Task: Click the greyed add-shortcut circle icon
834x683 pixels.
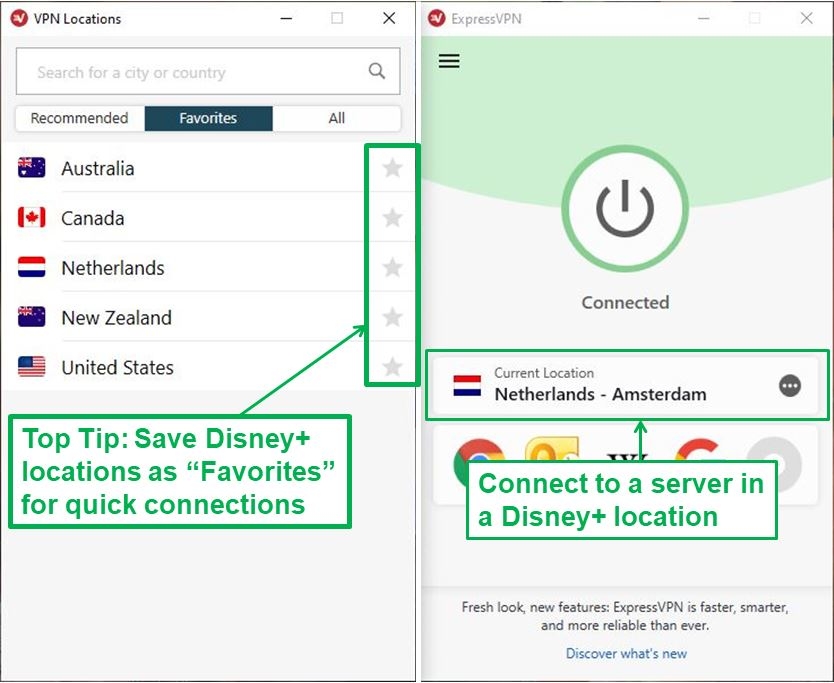Action: [775, 464]
